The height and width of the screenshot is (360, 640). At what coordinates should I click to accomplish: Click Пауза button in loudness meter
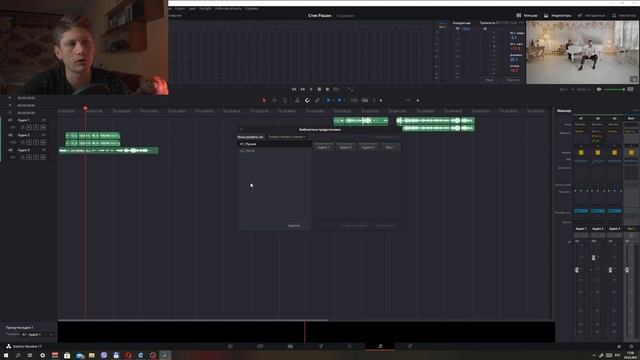coord(489,80)
